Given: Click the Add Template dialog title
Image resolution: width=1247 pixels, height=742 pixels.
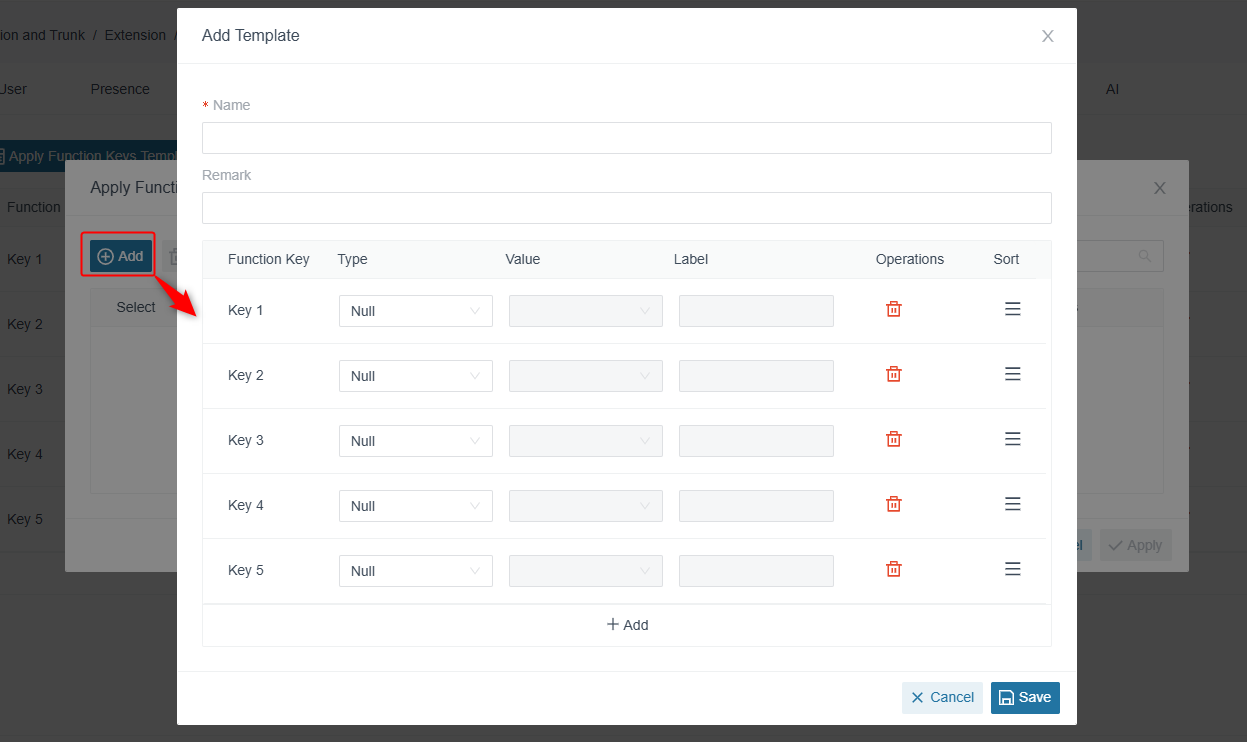Looking at the screenshot, I should [x=251, y=36].
